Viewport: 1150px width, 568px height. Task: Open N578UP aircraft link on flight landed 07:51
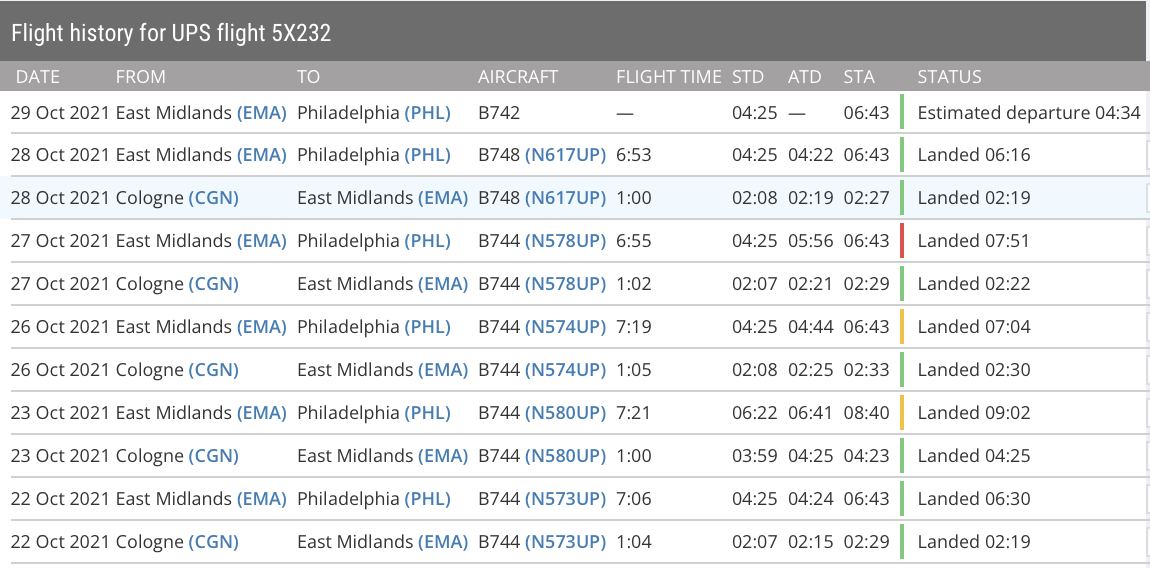(x=565, y=241)
